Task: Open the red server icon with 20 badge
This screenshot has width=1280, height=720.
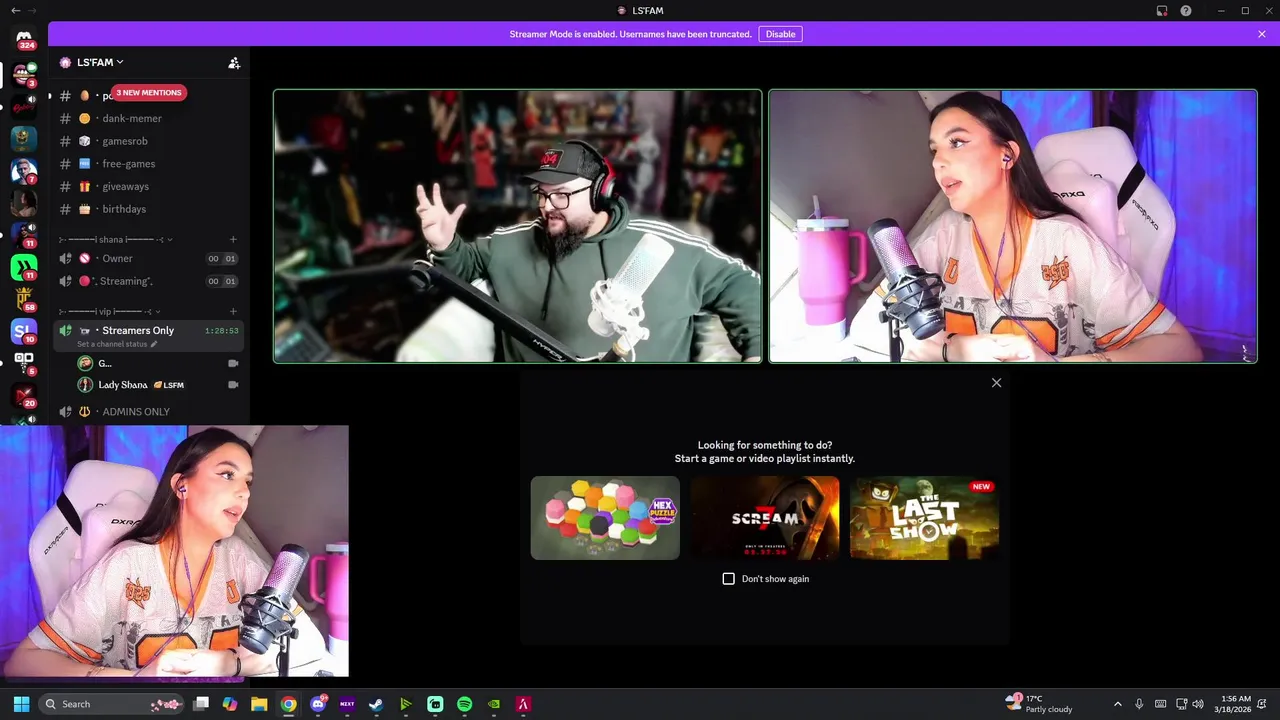Action: point(24,395)
